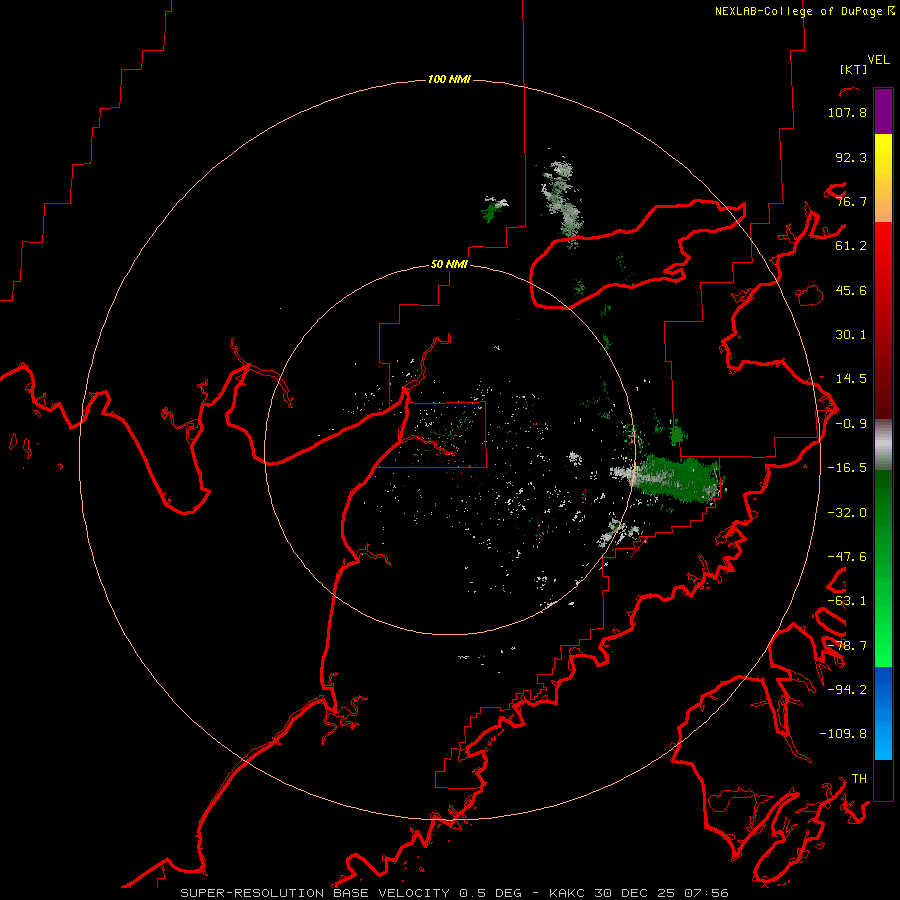Click the VEL legend title
This screenshot has width=900, height=900.
pyautogui.click(x=878, y=60)
